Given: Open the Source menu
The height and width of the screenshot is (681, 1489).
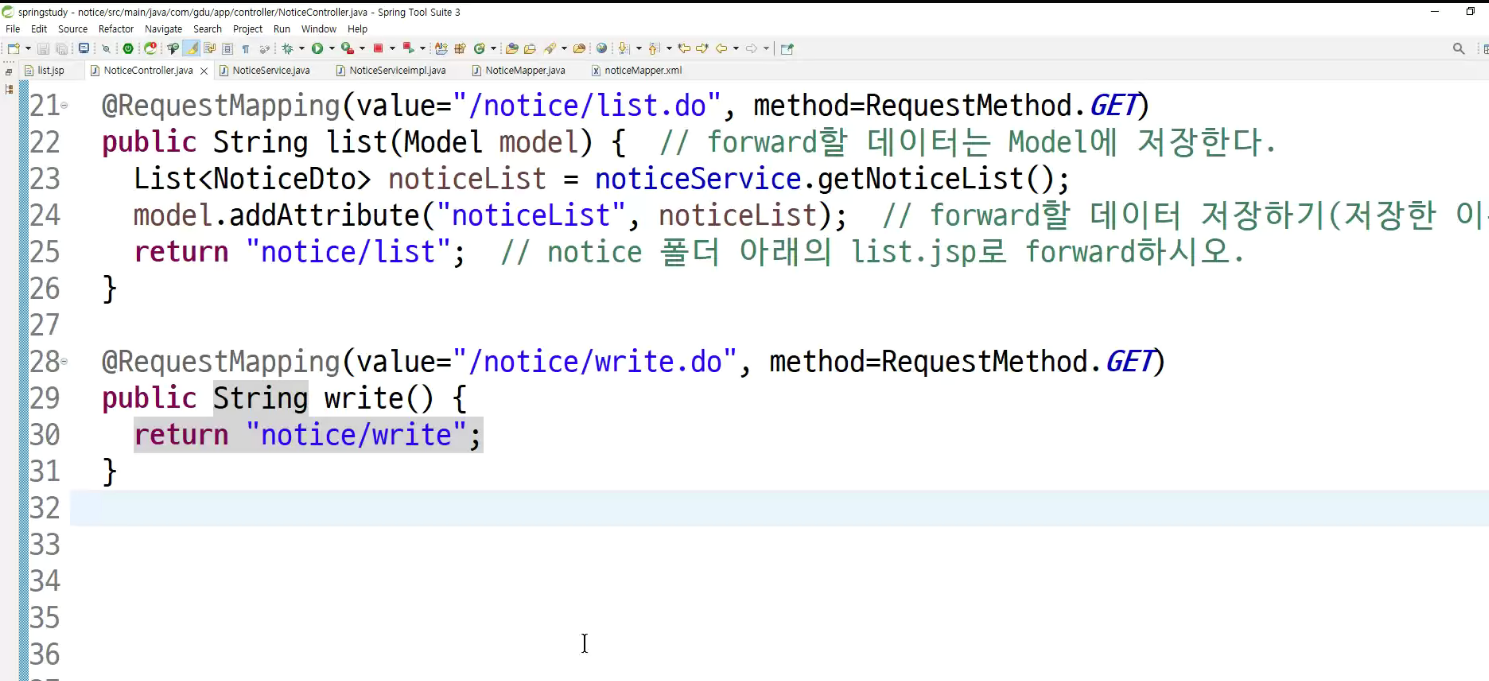Looking at the screenshot, I should pyautogui.click(x=73, y=29).
